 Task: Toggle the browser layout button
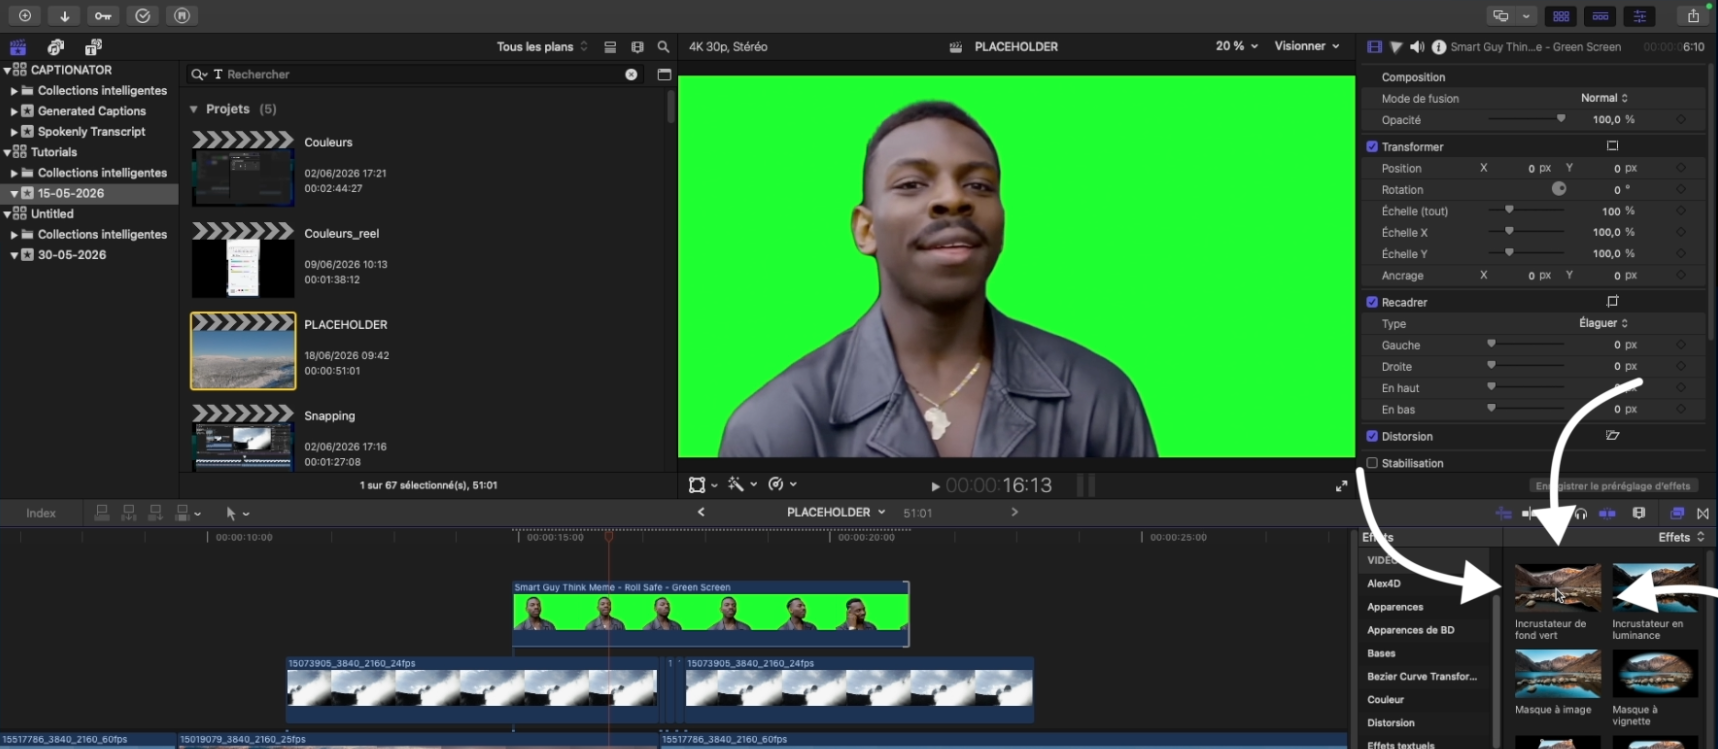(1561, 16)
